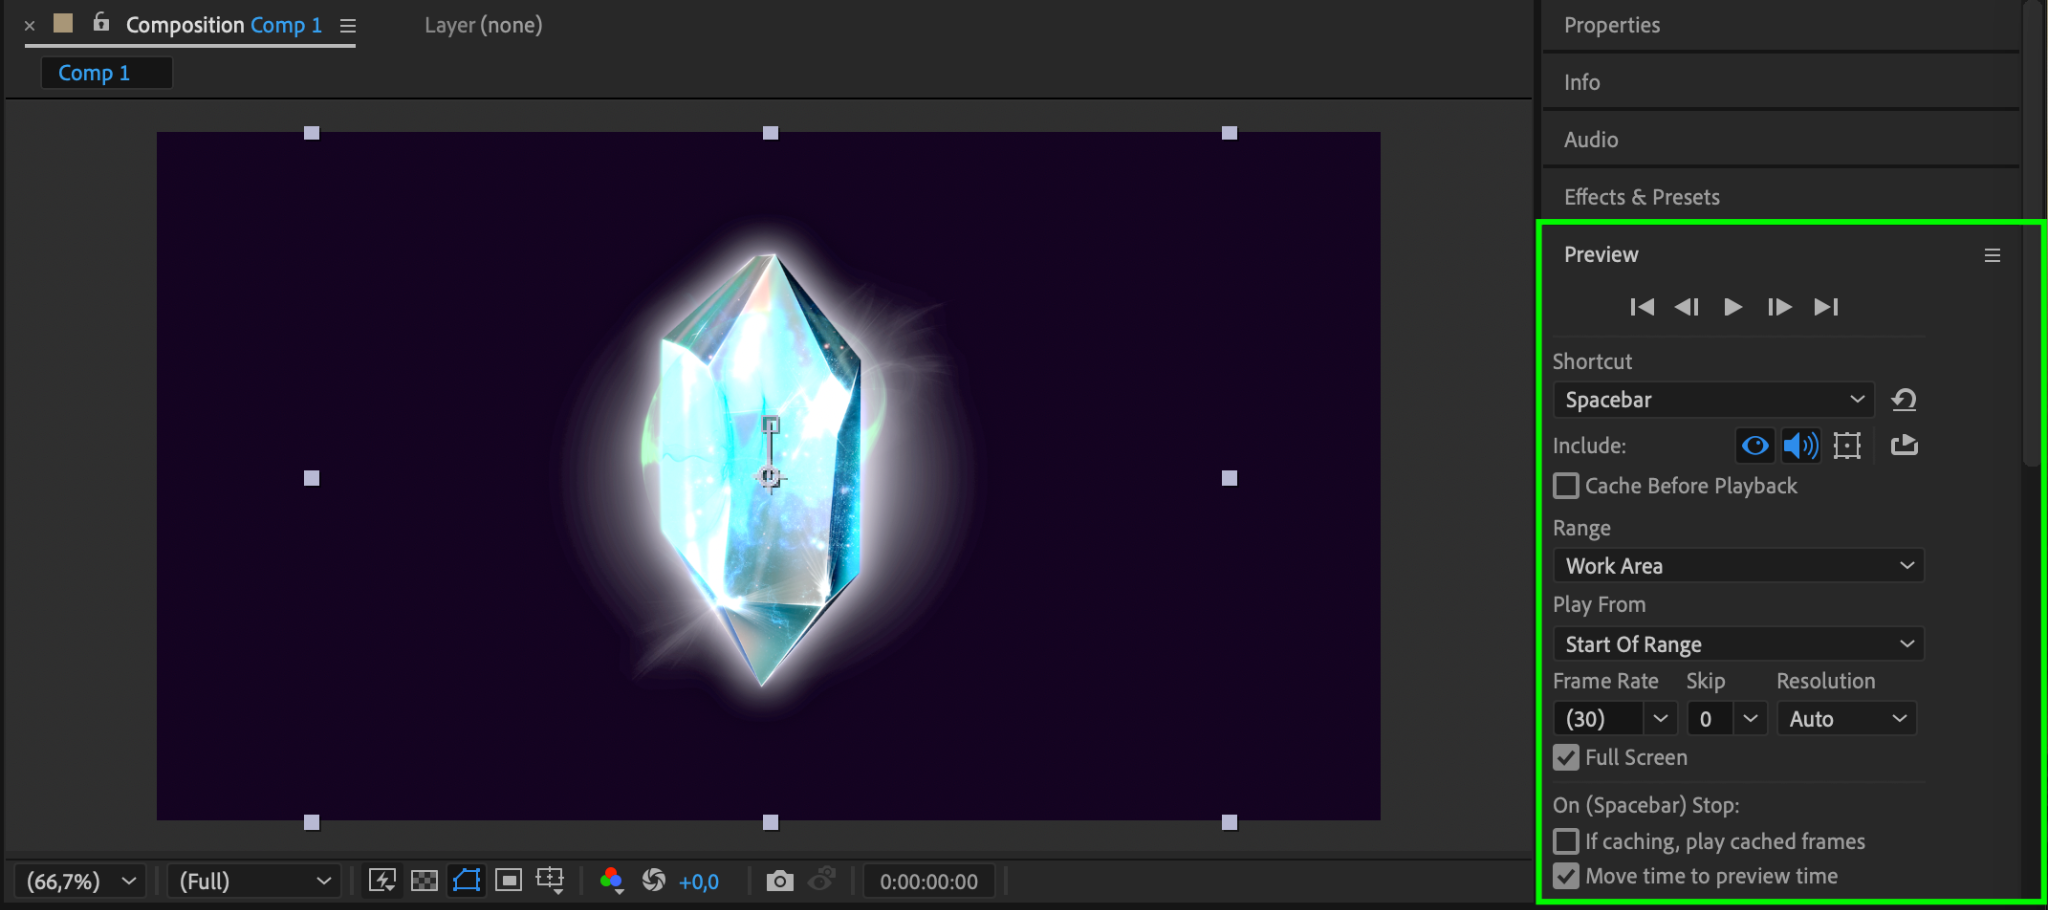Open the Composition panel menu
The image size is (2048, 910).
(x=348, y=26)
